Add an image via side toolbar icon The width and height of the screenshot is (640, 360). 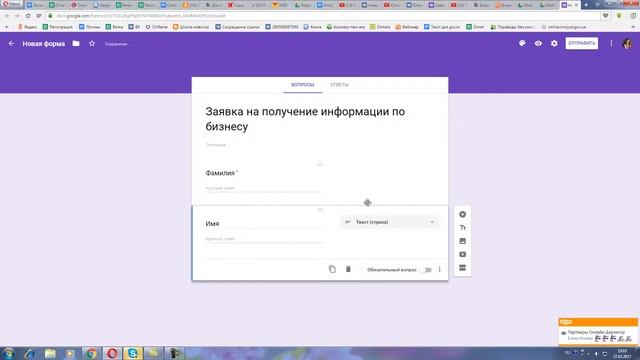(x=462, y=241)
